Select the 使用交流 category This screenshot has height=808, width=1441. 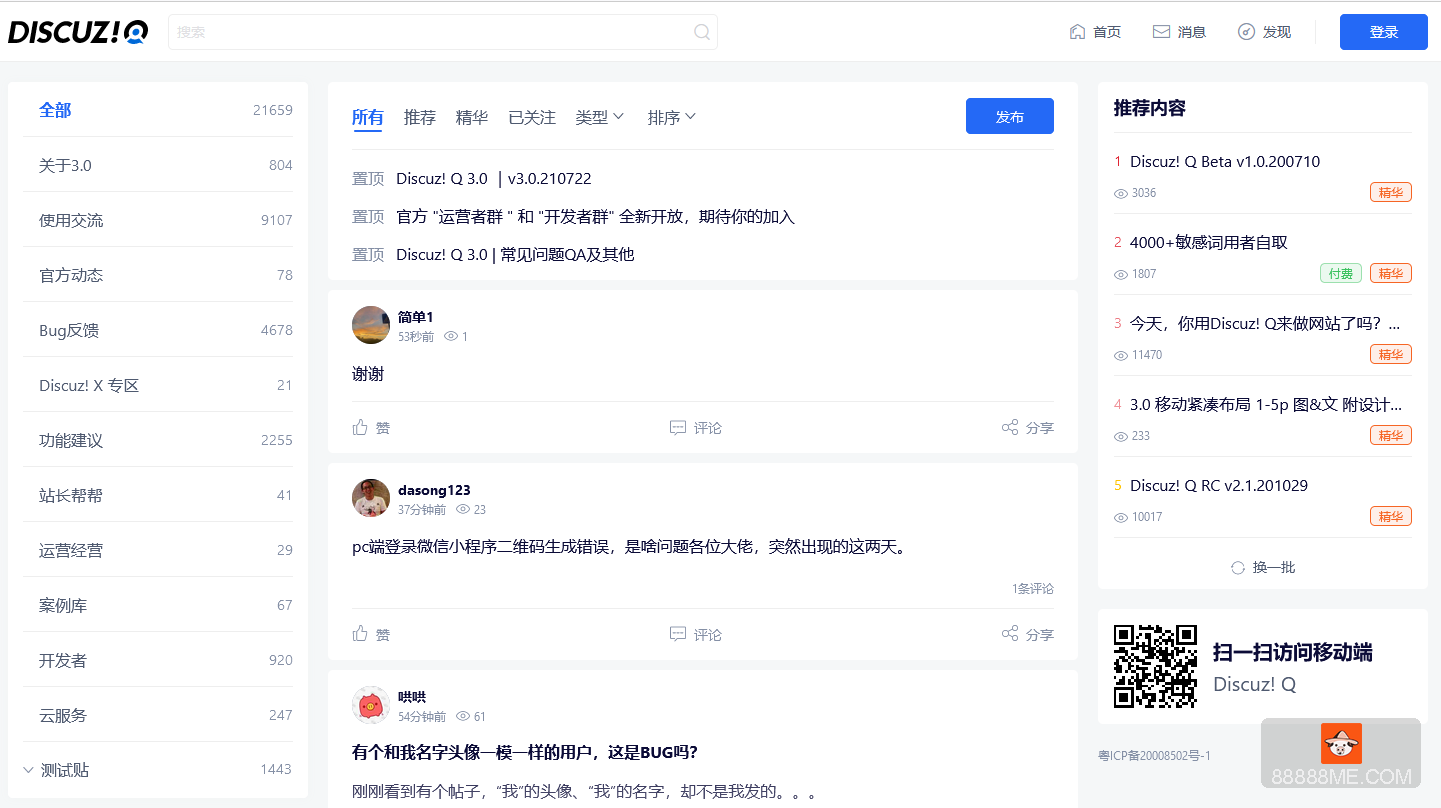tap(158, 220)
